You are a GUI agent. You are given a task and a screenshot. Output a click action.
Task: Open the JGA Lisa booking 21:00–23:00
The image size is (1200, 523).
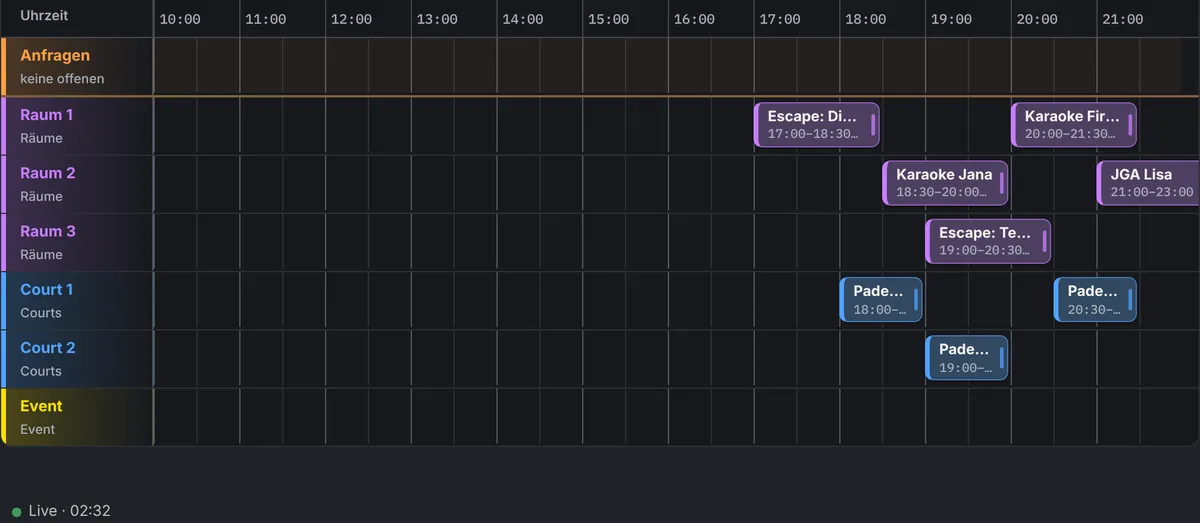click(x=1148, y=183)
